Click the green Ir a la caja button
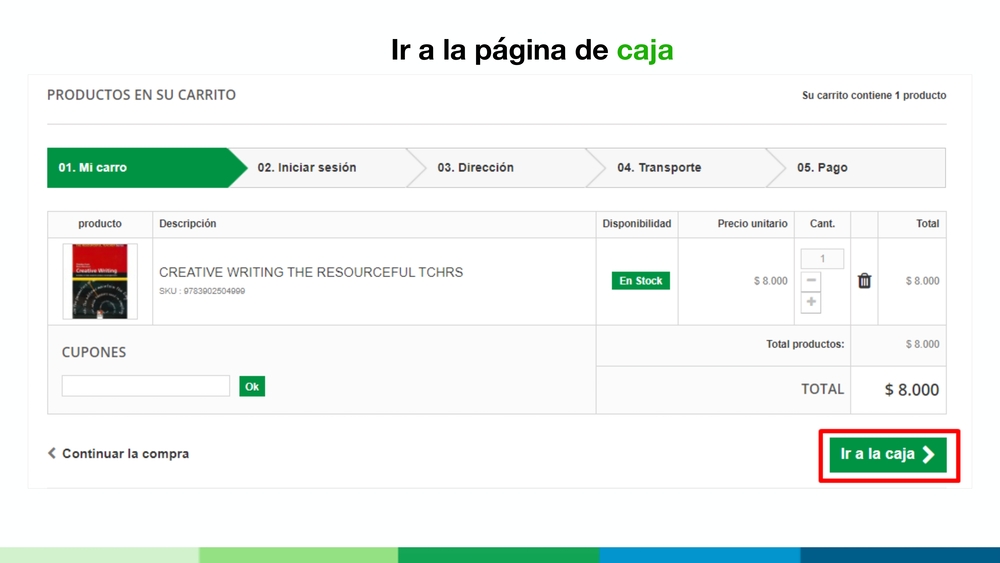 click(x=888, y=455)
